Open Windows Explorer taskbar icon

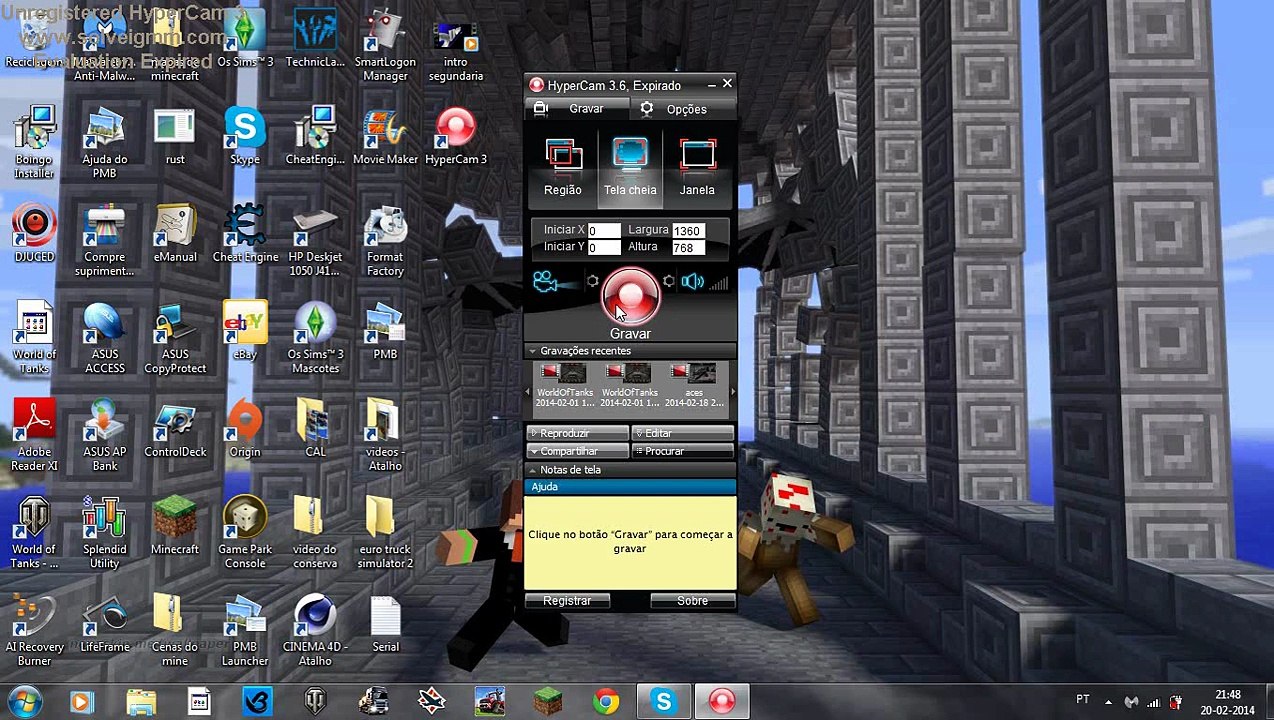click(141, 702)
